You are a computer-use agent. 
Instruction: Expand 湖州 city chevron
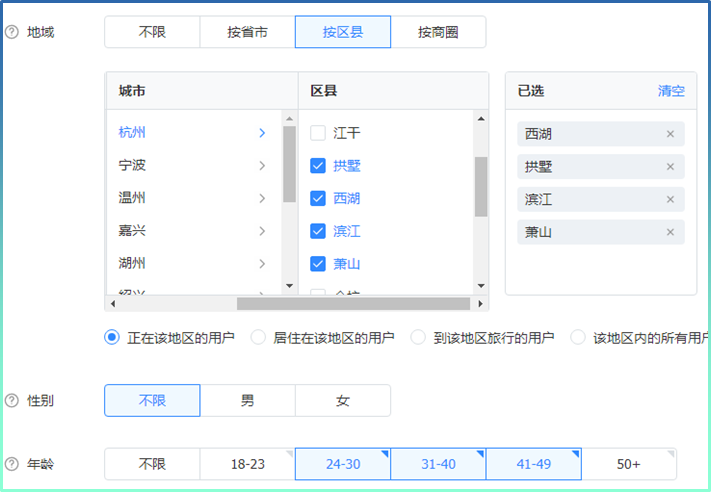click(262, 263)
